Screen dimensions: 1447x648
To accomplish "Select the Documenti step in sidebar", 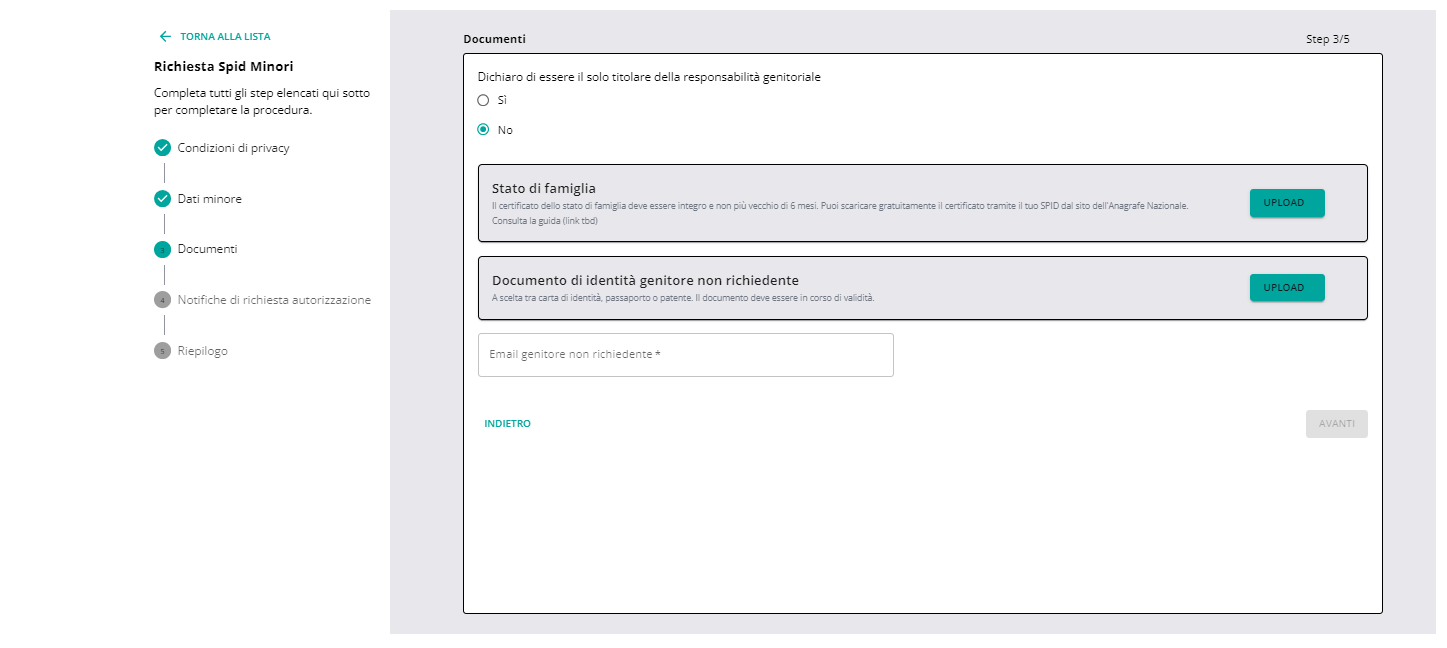I will tap(208, 249).
